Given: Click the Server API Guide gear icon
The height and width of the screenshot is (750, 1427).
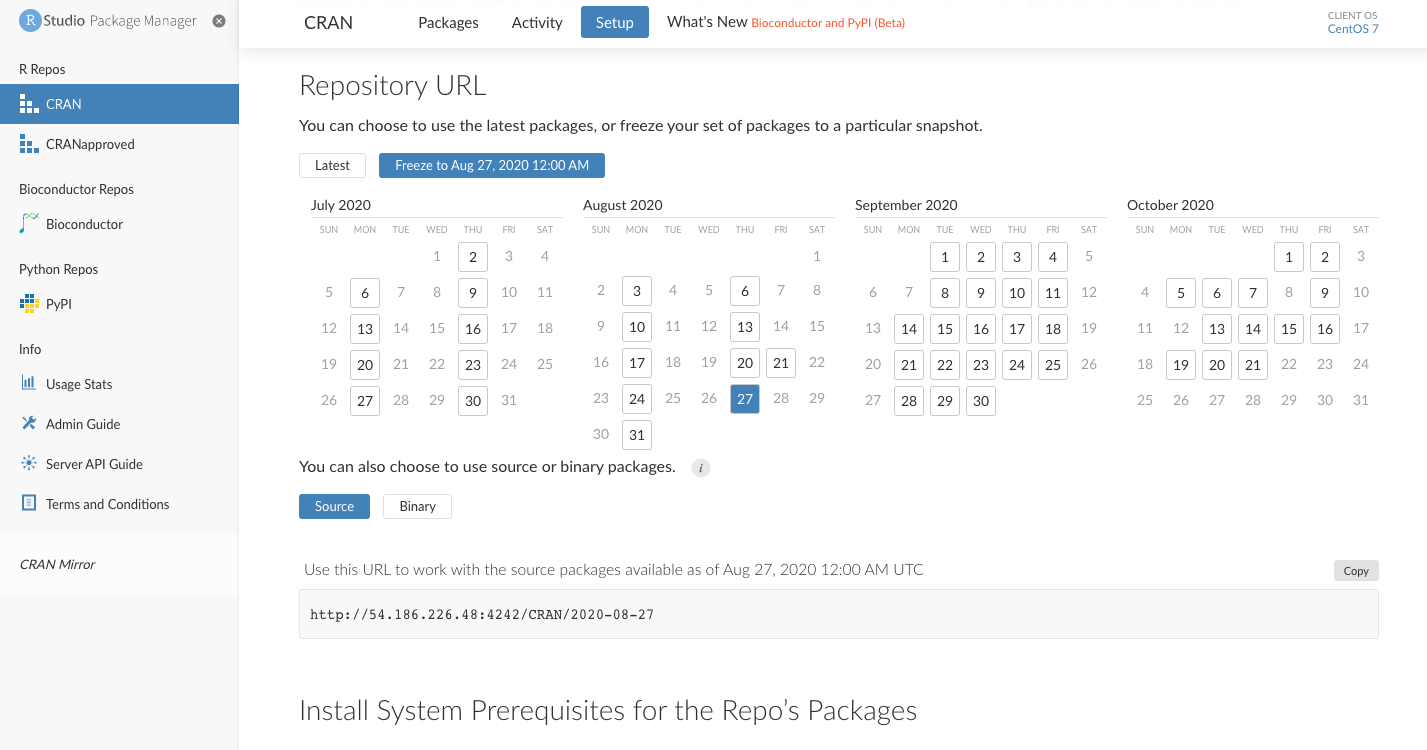Looking at the screenshot, I should click(x=29, y=464).
